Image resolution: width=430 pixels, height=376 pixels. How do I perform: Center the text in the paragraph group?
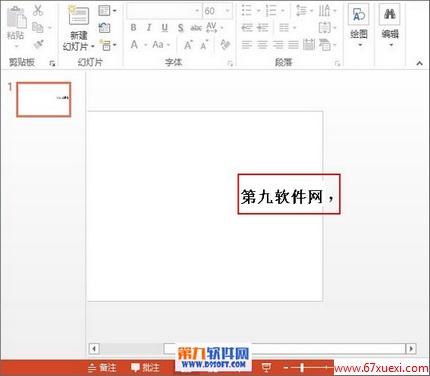click(262, 45)
